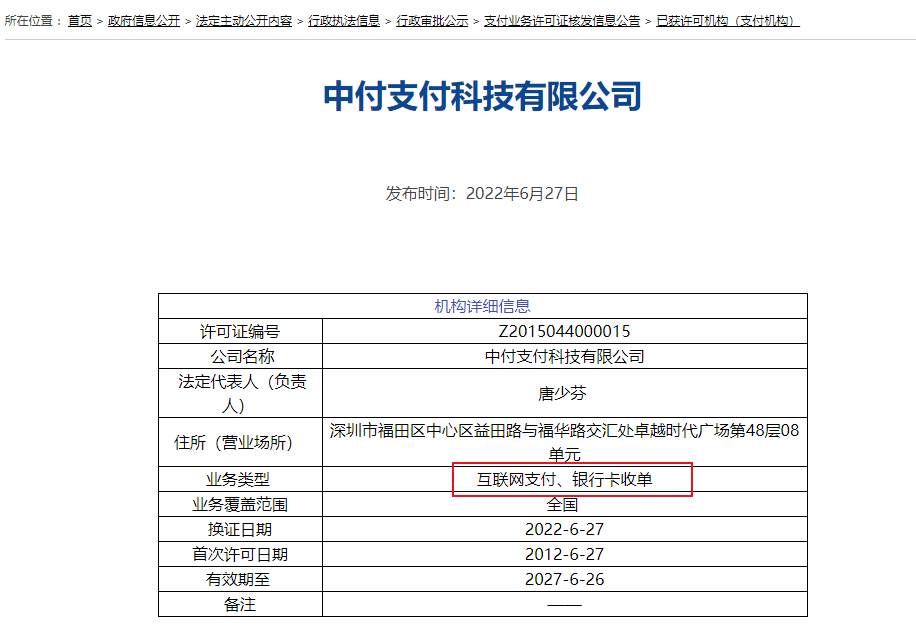
Task: Click the 法定代表人（负责人） label cell
Action: pos(240,393)
